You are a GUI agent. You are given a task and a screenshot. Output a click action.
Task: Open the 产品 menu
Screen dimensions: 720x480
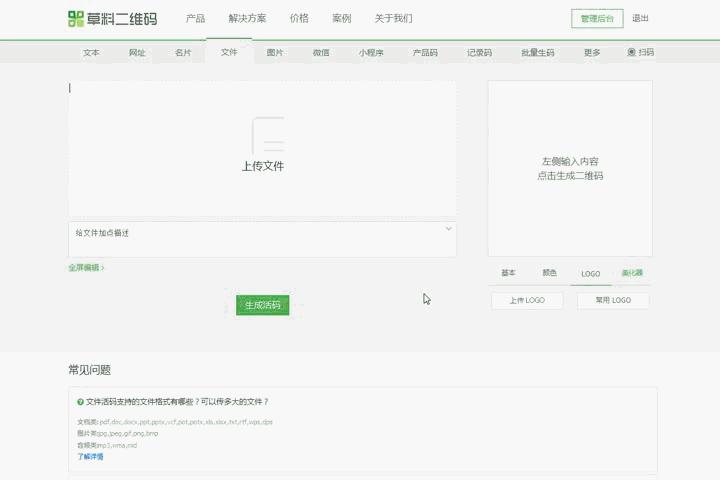coord(196,18)
